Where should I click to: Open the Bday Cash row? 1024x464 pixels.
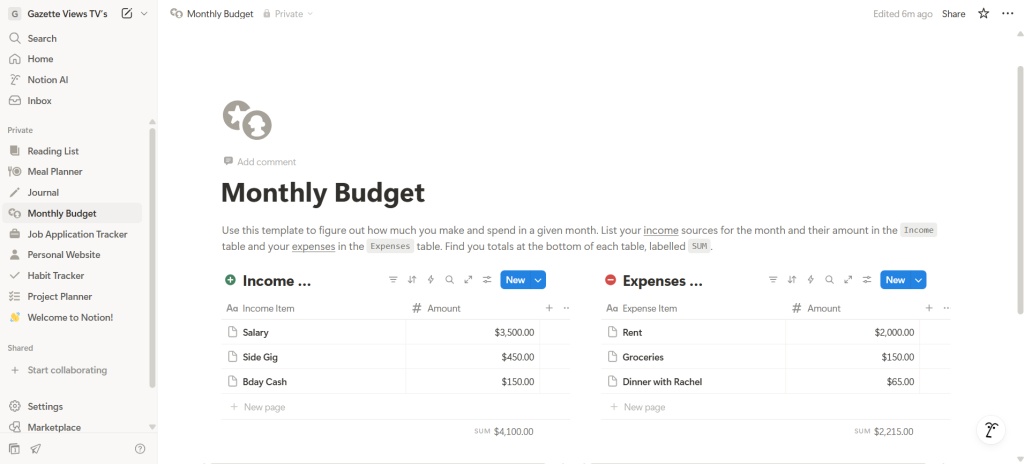pyautogui.click(x=264, y=382)
